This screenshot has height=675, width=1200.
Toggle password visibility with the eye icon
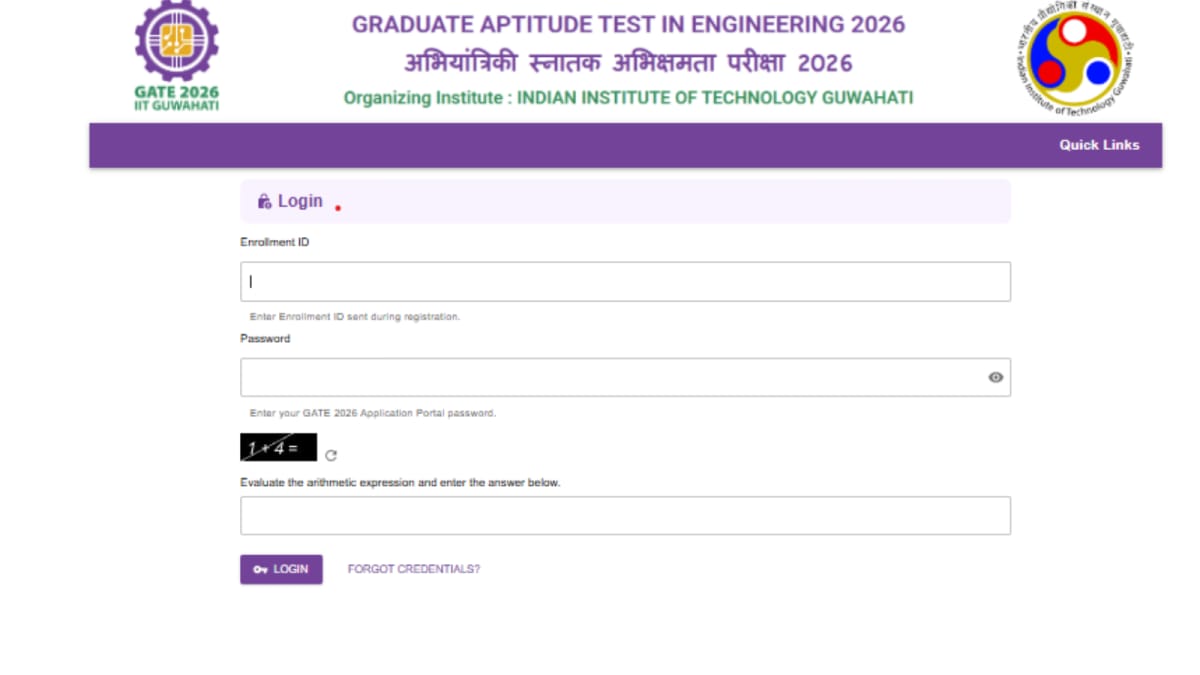994,377
